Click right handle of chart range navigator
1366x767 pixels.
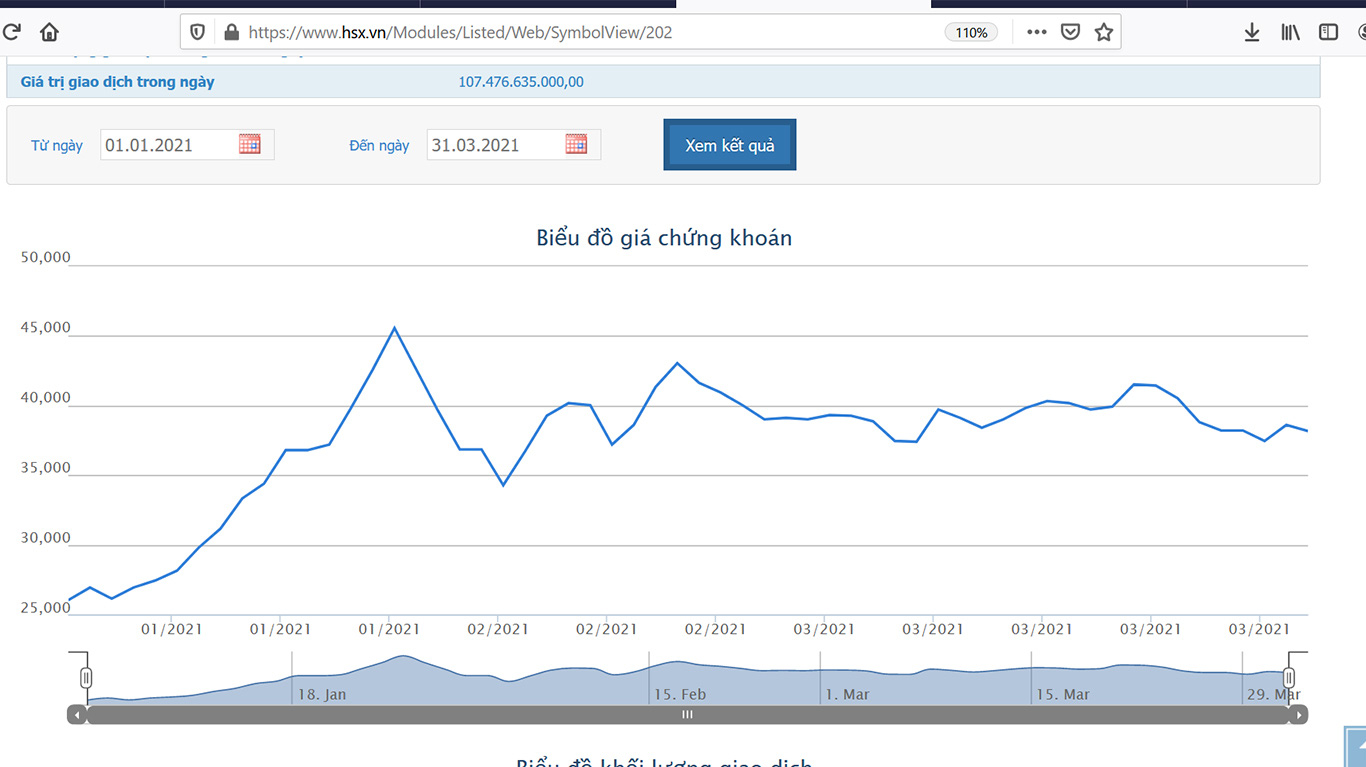(1289, 678)
